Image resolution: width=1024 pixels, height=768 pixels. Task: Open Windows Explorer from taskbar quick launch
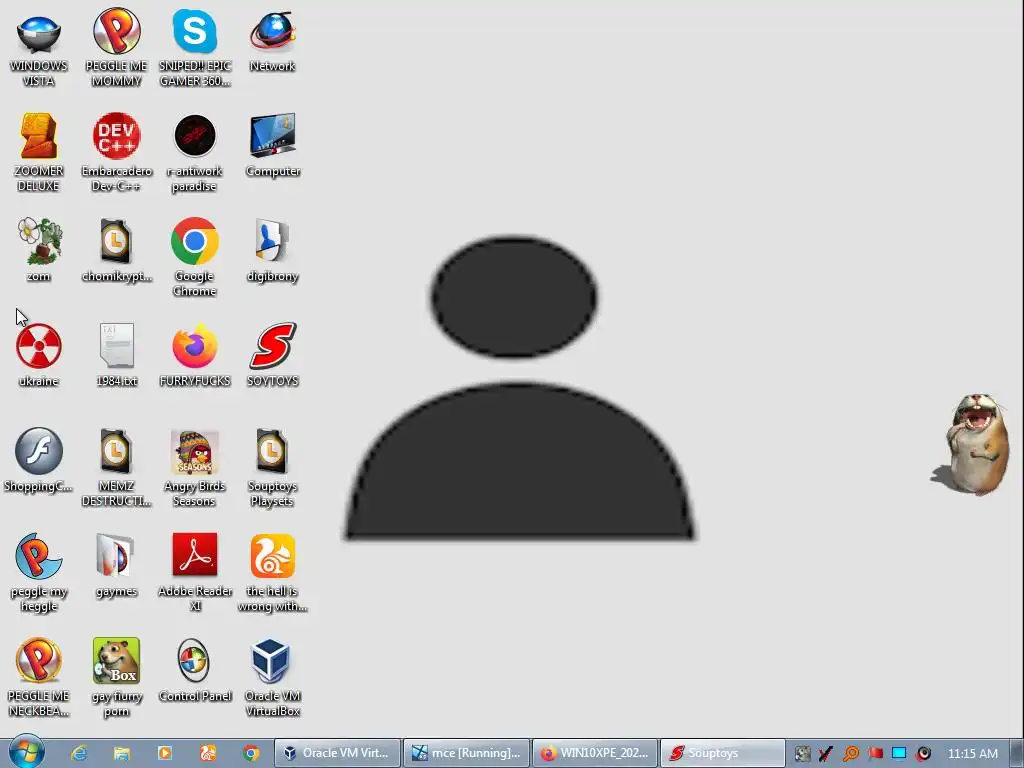pyautogui.click(x=121, y=753)
